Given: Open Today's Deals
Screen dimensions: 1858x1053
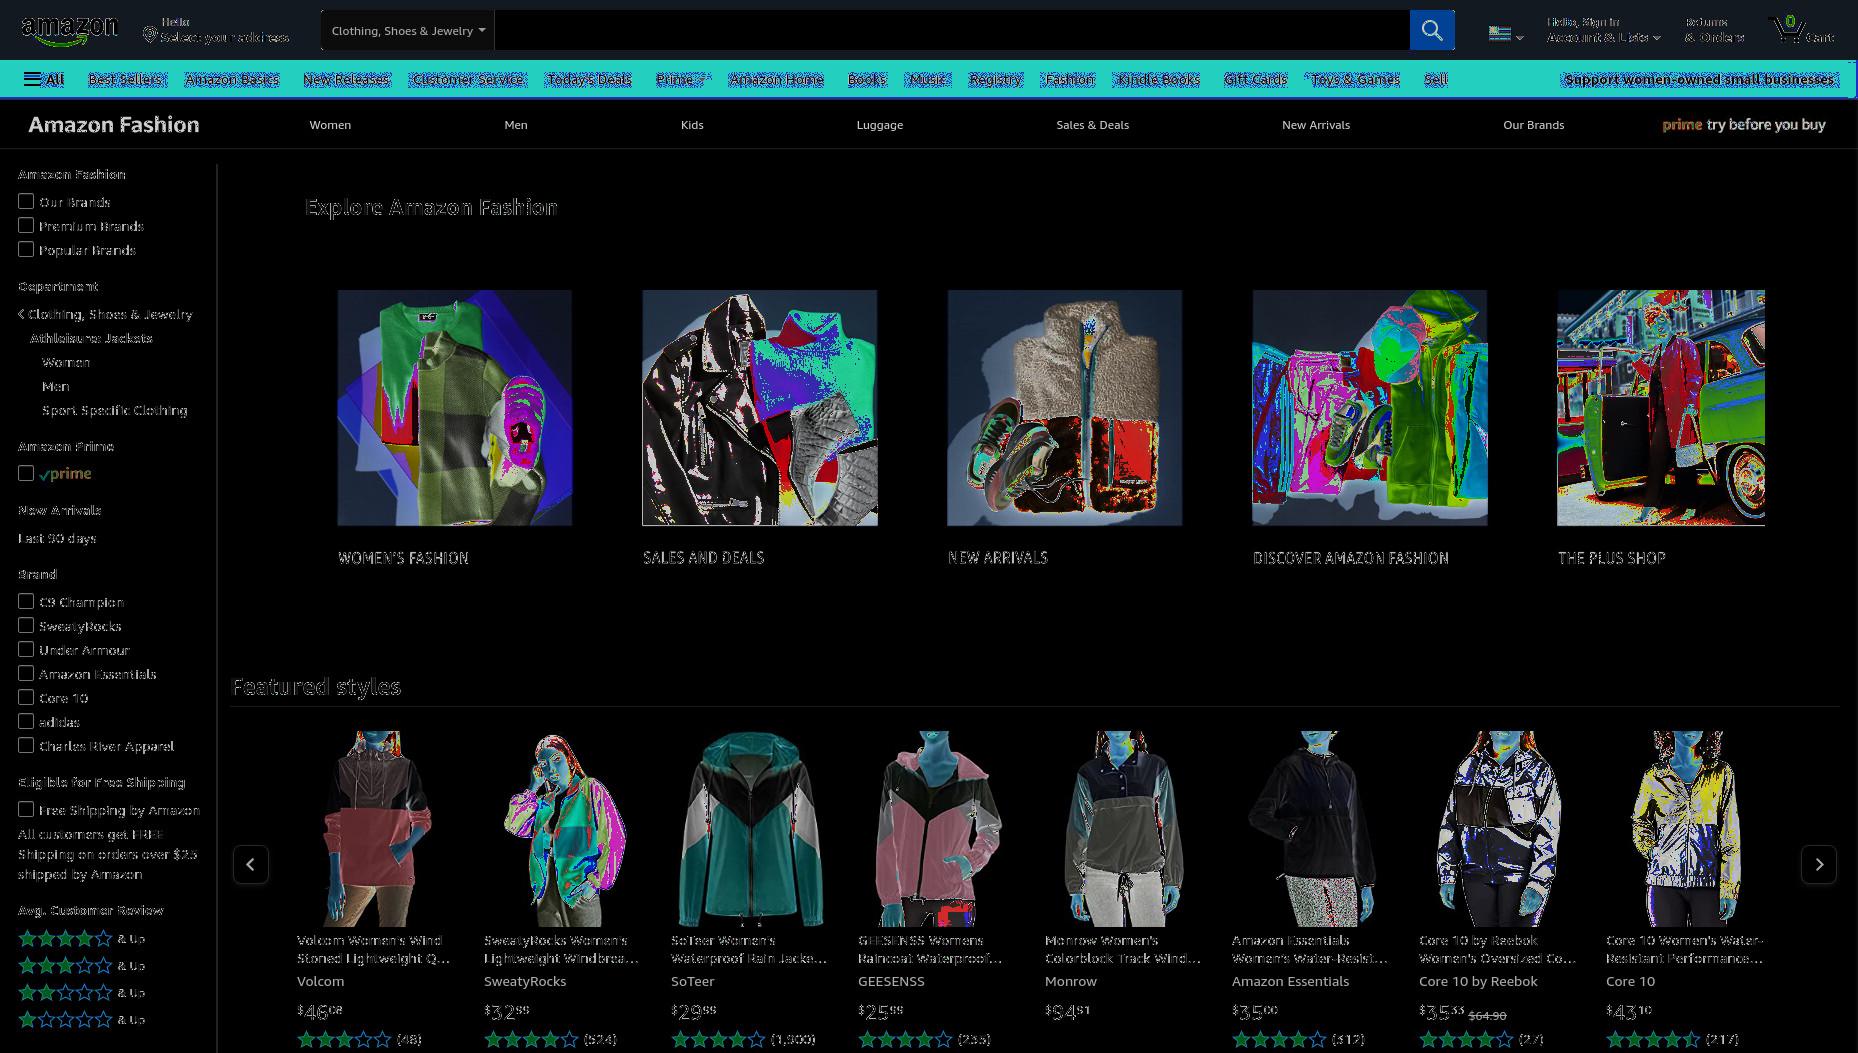Looking at the screenshot, I should [x=589, y=79].
